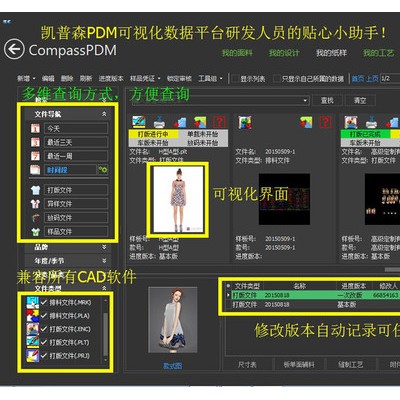This screenshot has width=400, height=400.
Task: Open the search combo box dropdown arrow
Action: 305,101
